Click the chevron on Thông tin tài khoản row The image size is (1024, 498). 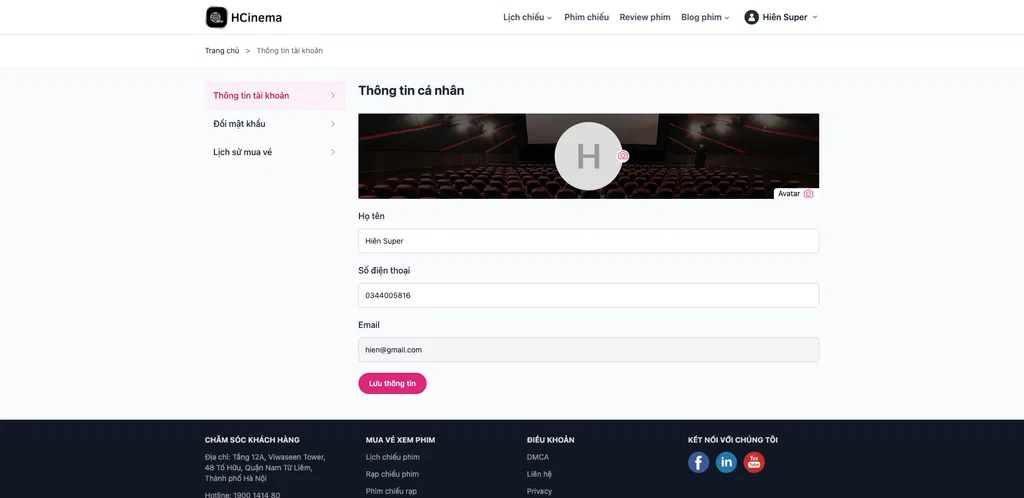pos(332,95)
